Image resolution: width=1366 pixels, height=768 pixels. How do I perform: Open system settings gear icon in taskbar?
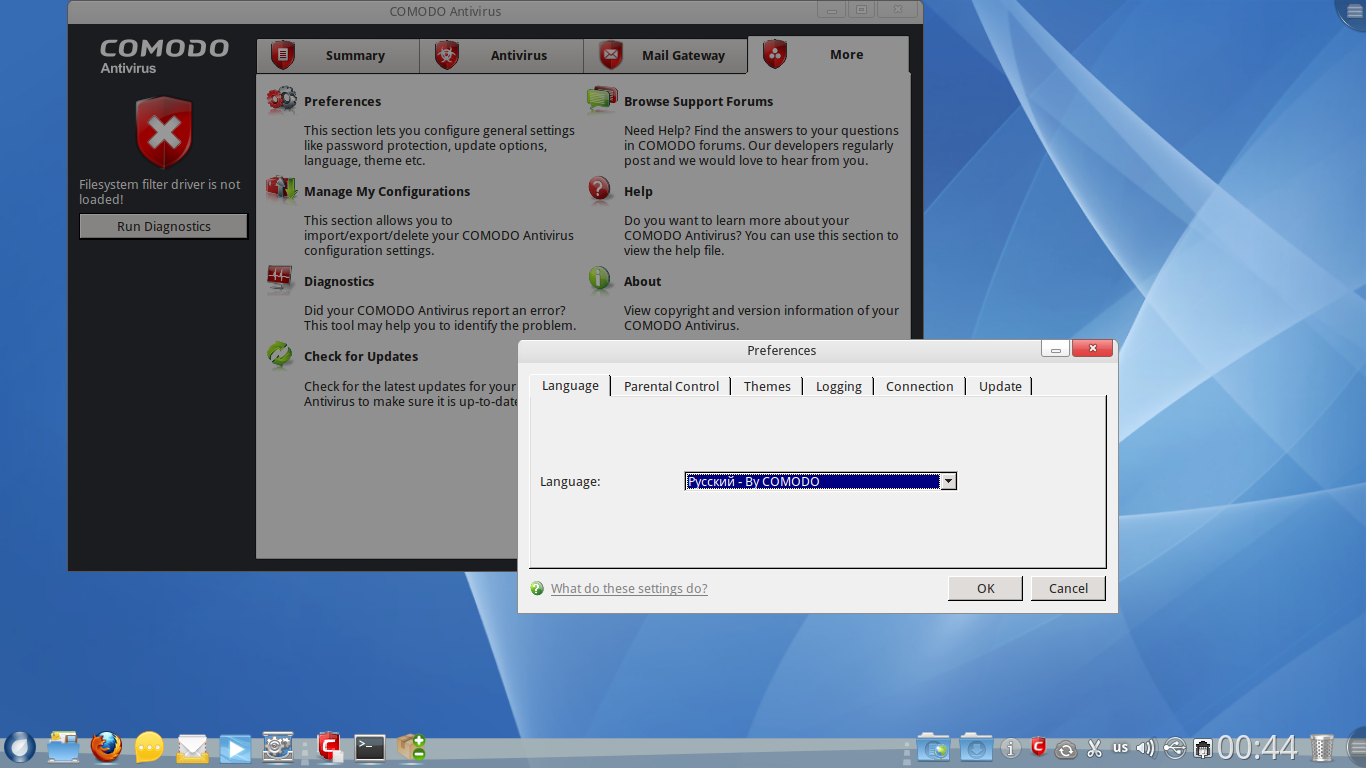277,746
